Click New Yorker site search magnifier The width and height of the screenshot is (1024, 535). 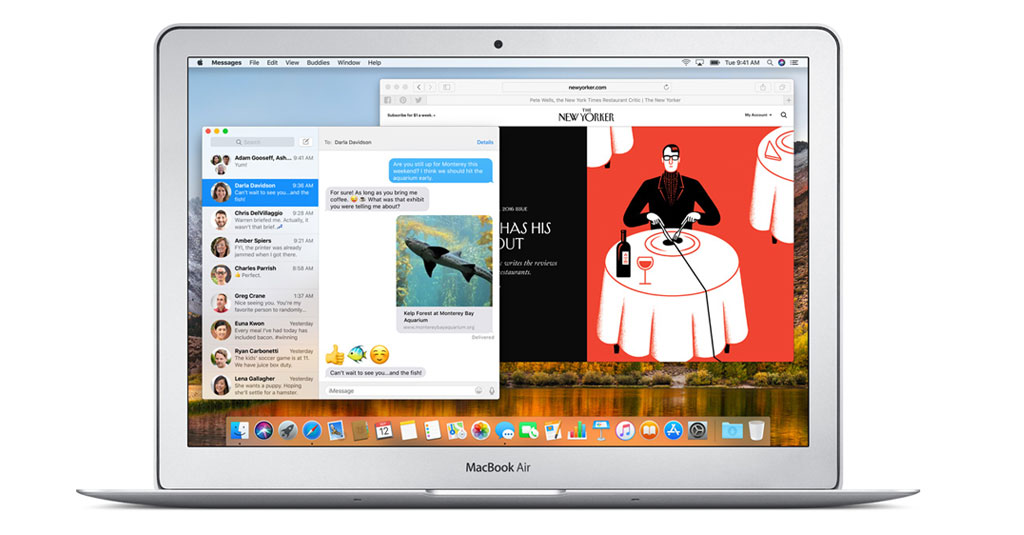[784, 115]
